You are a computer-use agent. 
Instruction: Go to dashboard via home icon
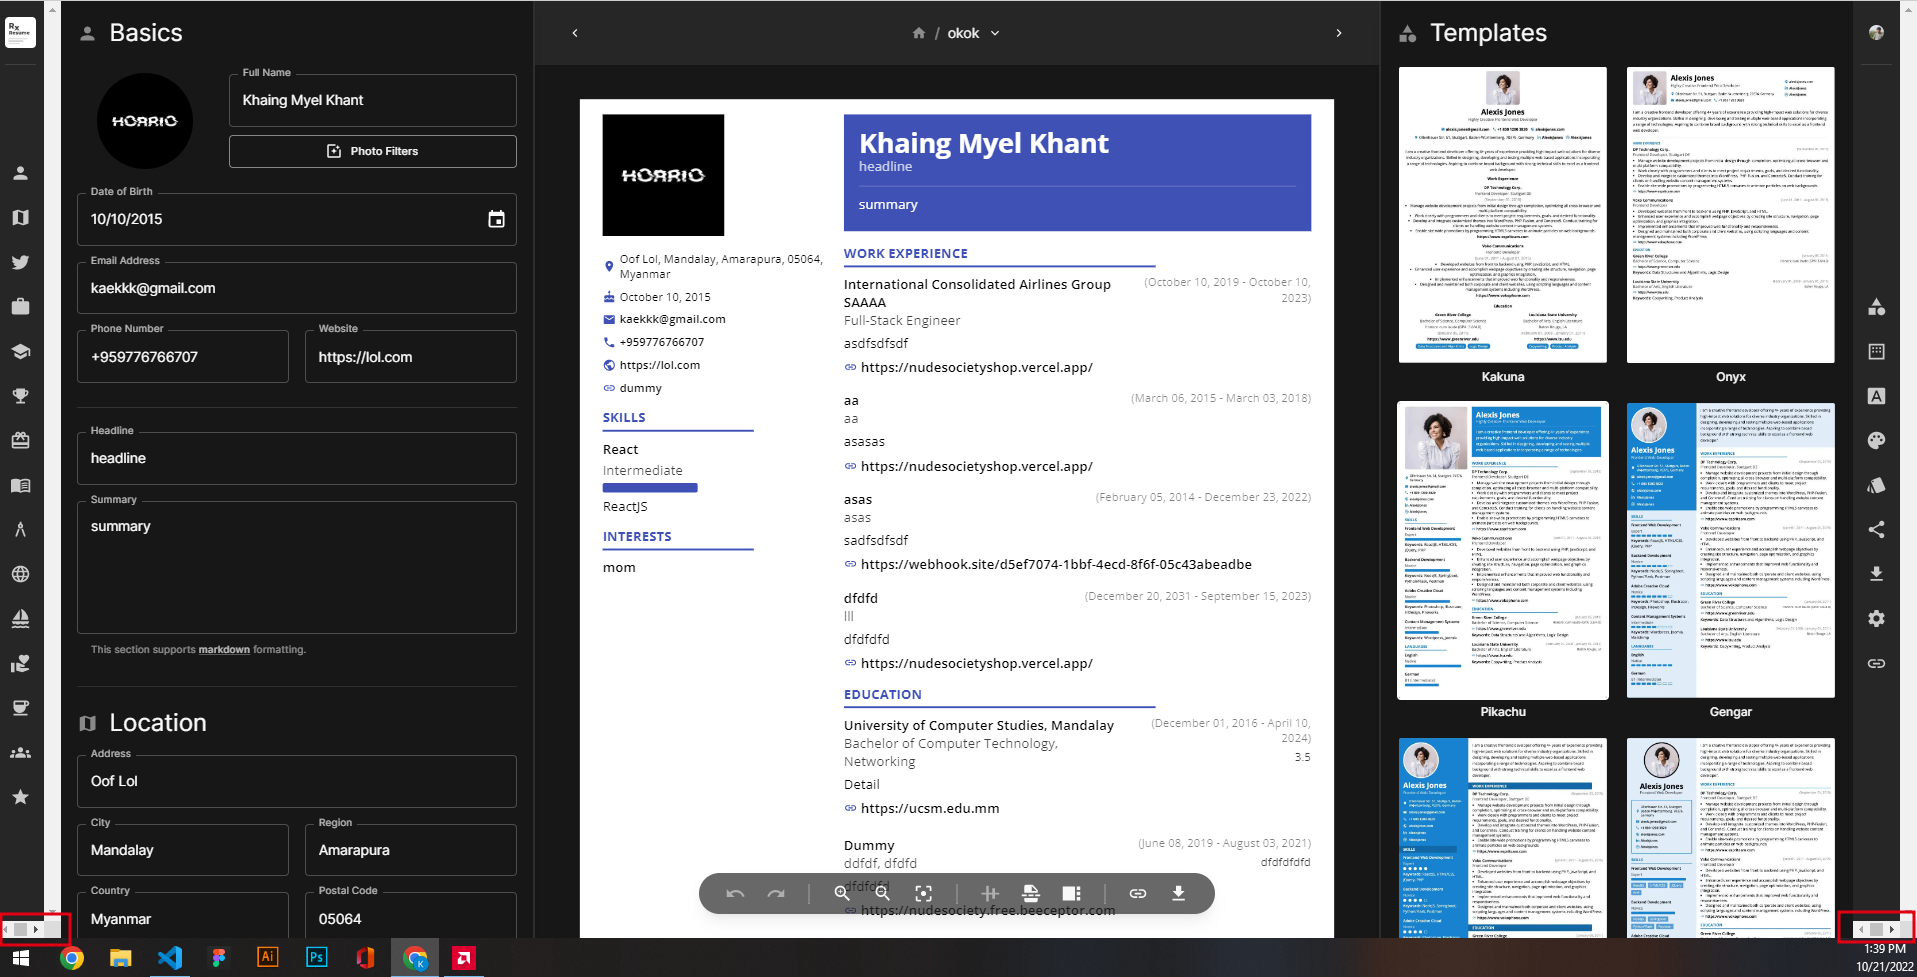pos(919,33)
